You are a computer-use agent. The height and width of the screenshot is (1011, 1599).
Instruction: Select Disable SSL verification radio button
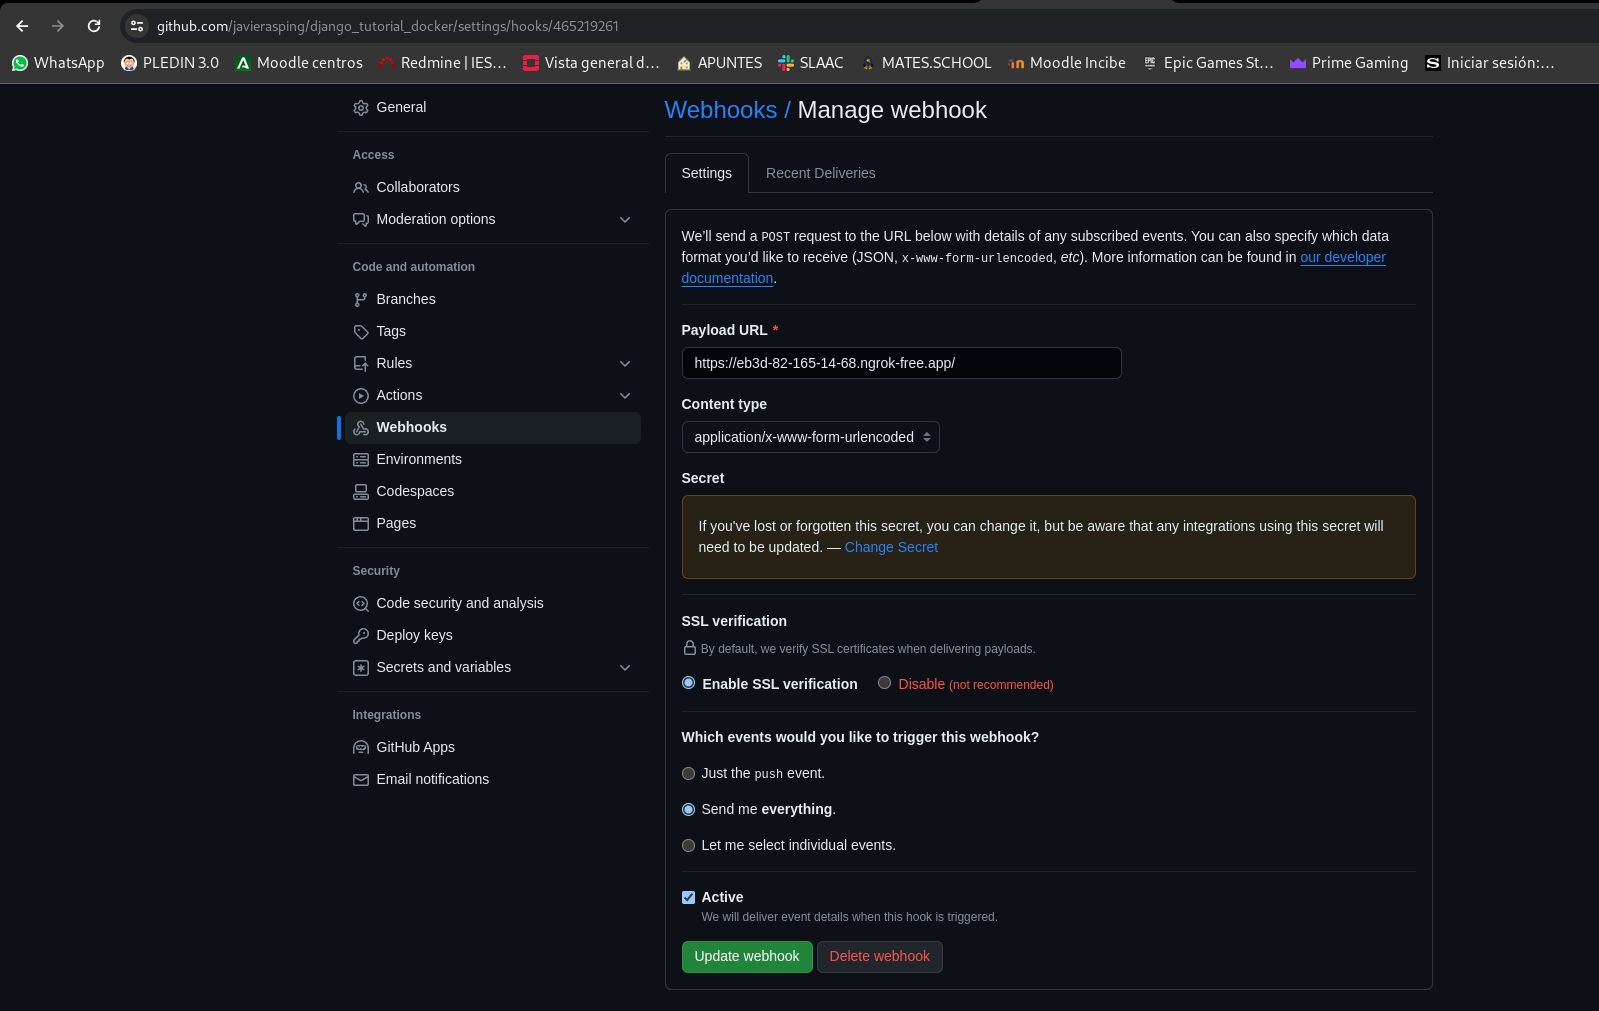pyautogui.click(x=884, y=683)
